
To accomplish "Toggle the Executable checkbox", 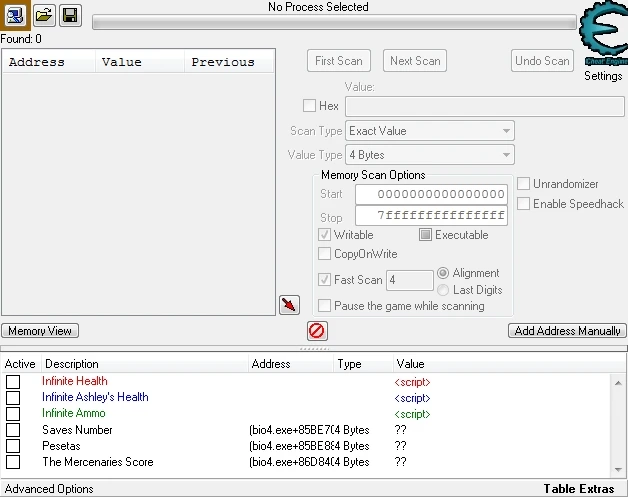I will pyautogui.click(x=425, y=235).
